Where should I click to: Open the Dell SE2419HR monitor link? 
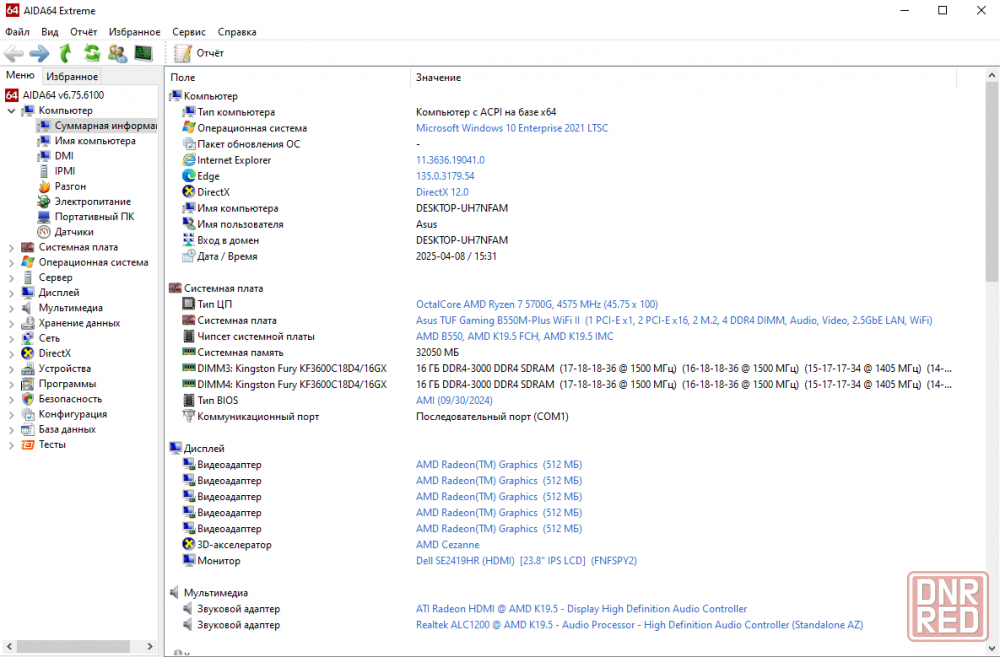[x=526, y=561]
